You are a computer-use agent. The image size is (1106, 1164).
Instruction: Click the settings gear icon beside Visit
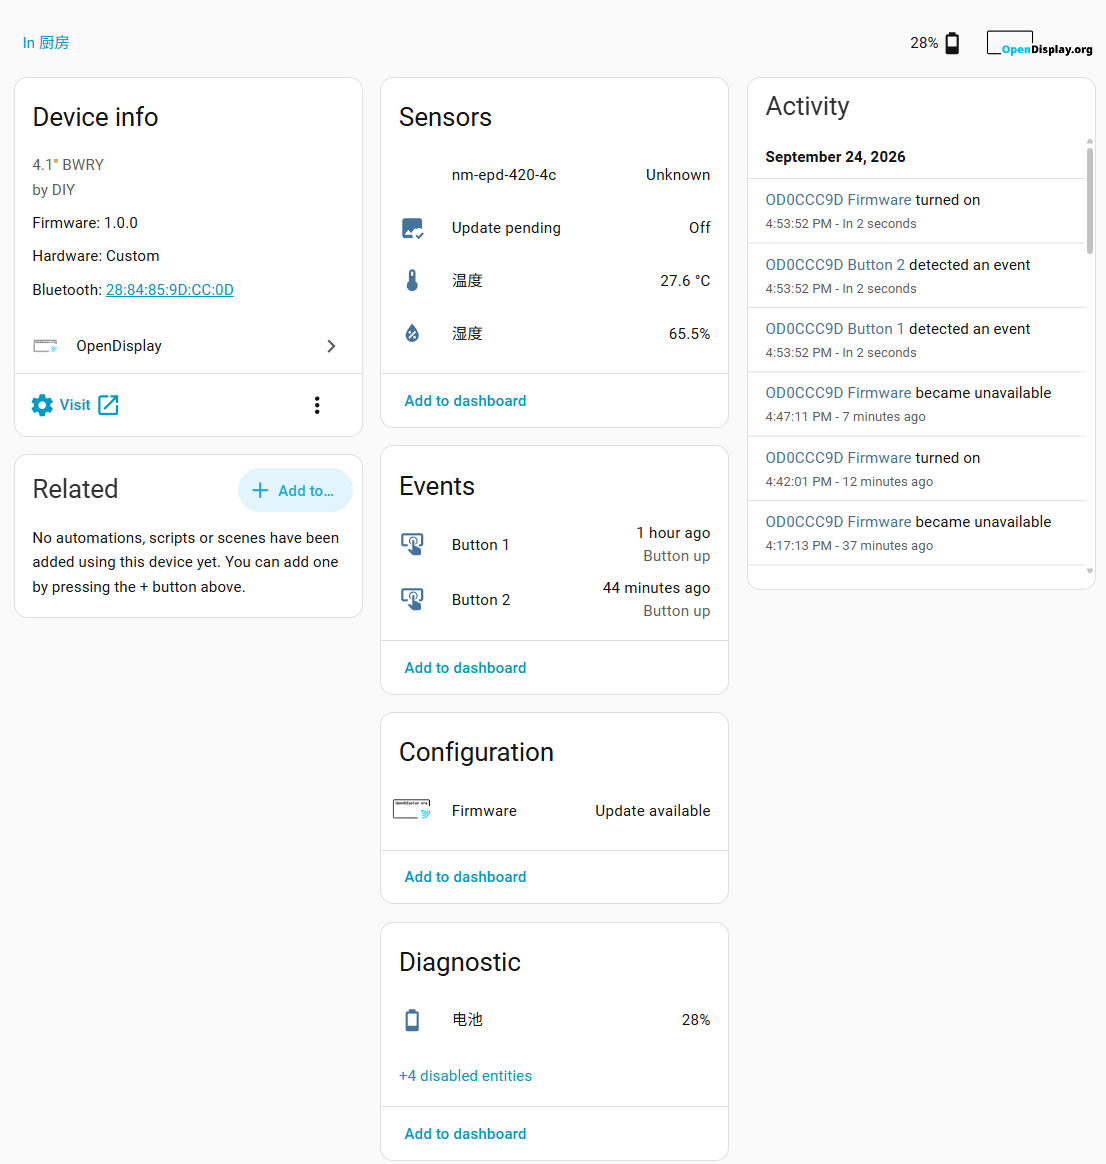click(x=42, y=405)
